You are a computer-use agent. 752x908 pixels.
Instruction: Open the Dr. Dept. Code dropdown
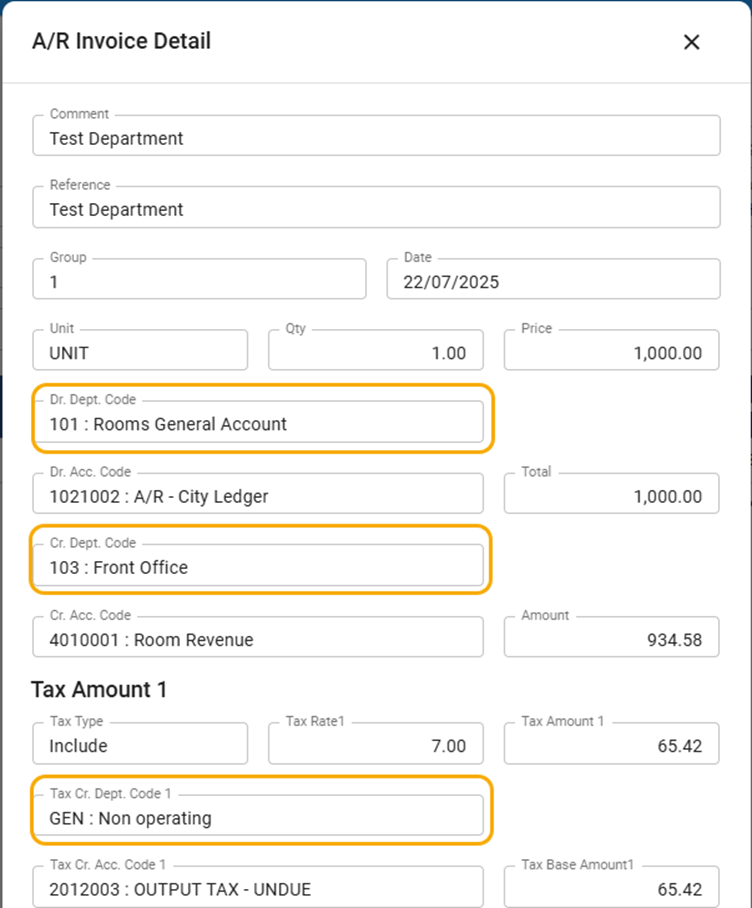(x=258, y=423)
